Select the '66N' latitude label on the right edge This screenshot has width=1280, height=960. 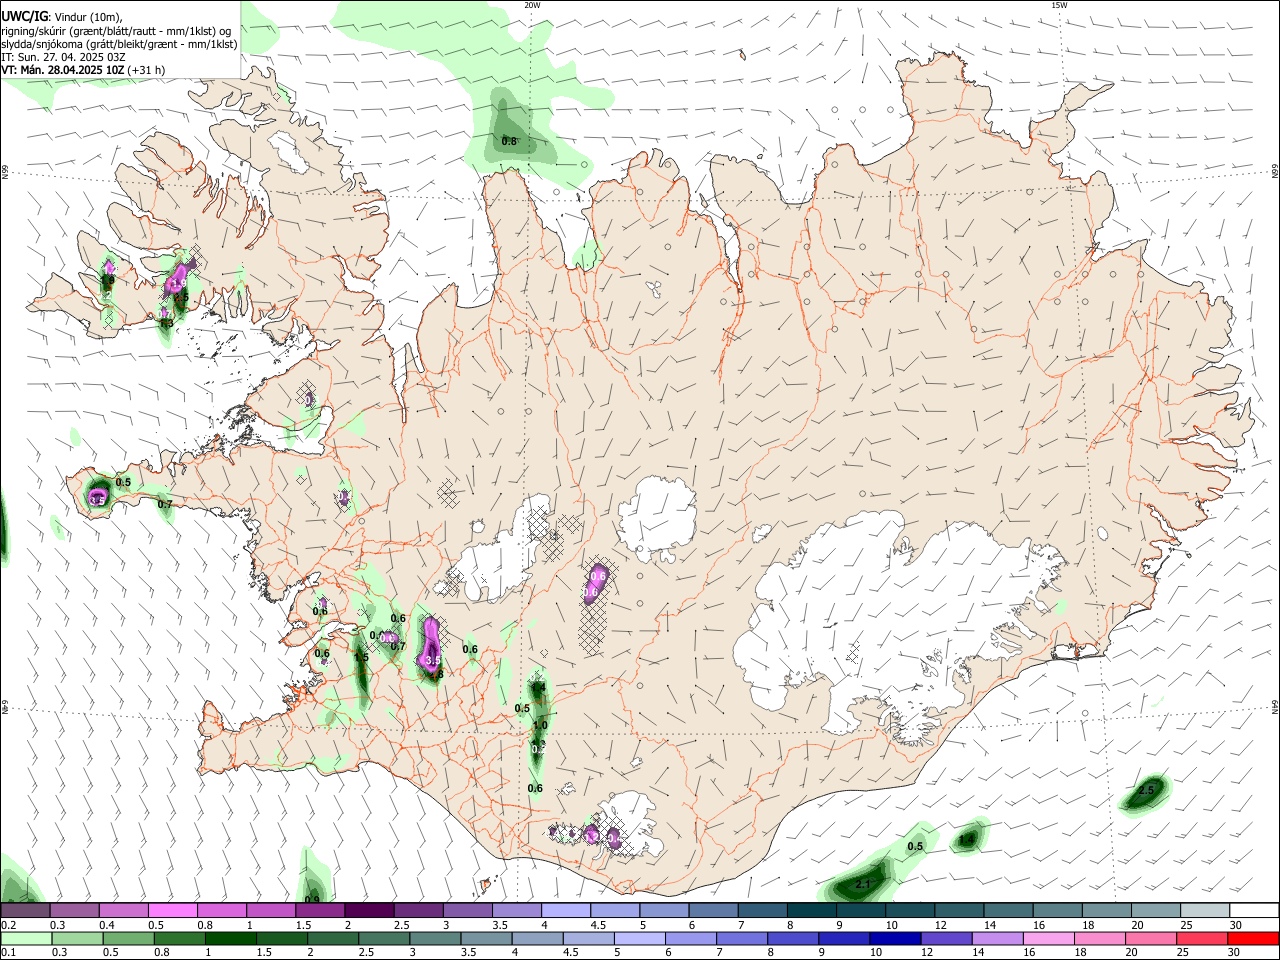click(x=1275, y=172)
